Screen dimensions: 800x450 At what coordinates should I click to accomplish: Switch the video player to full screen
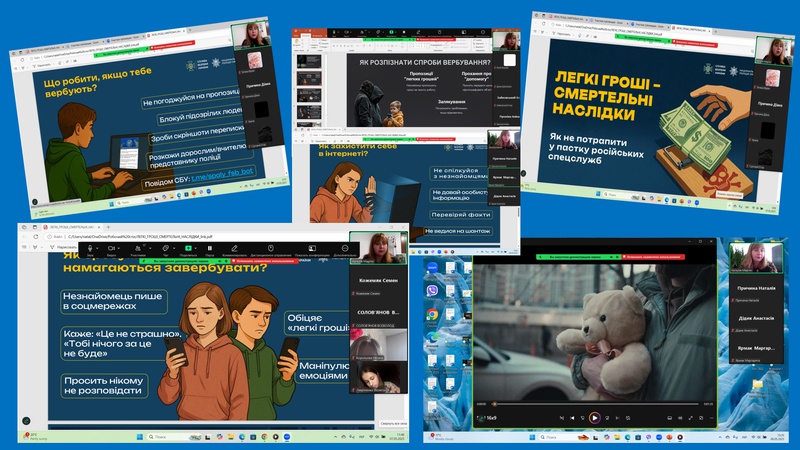691,418
